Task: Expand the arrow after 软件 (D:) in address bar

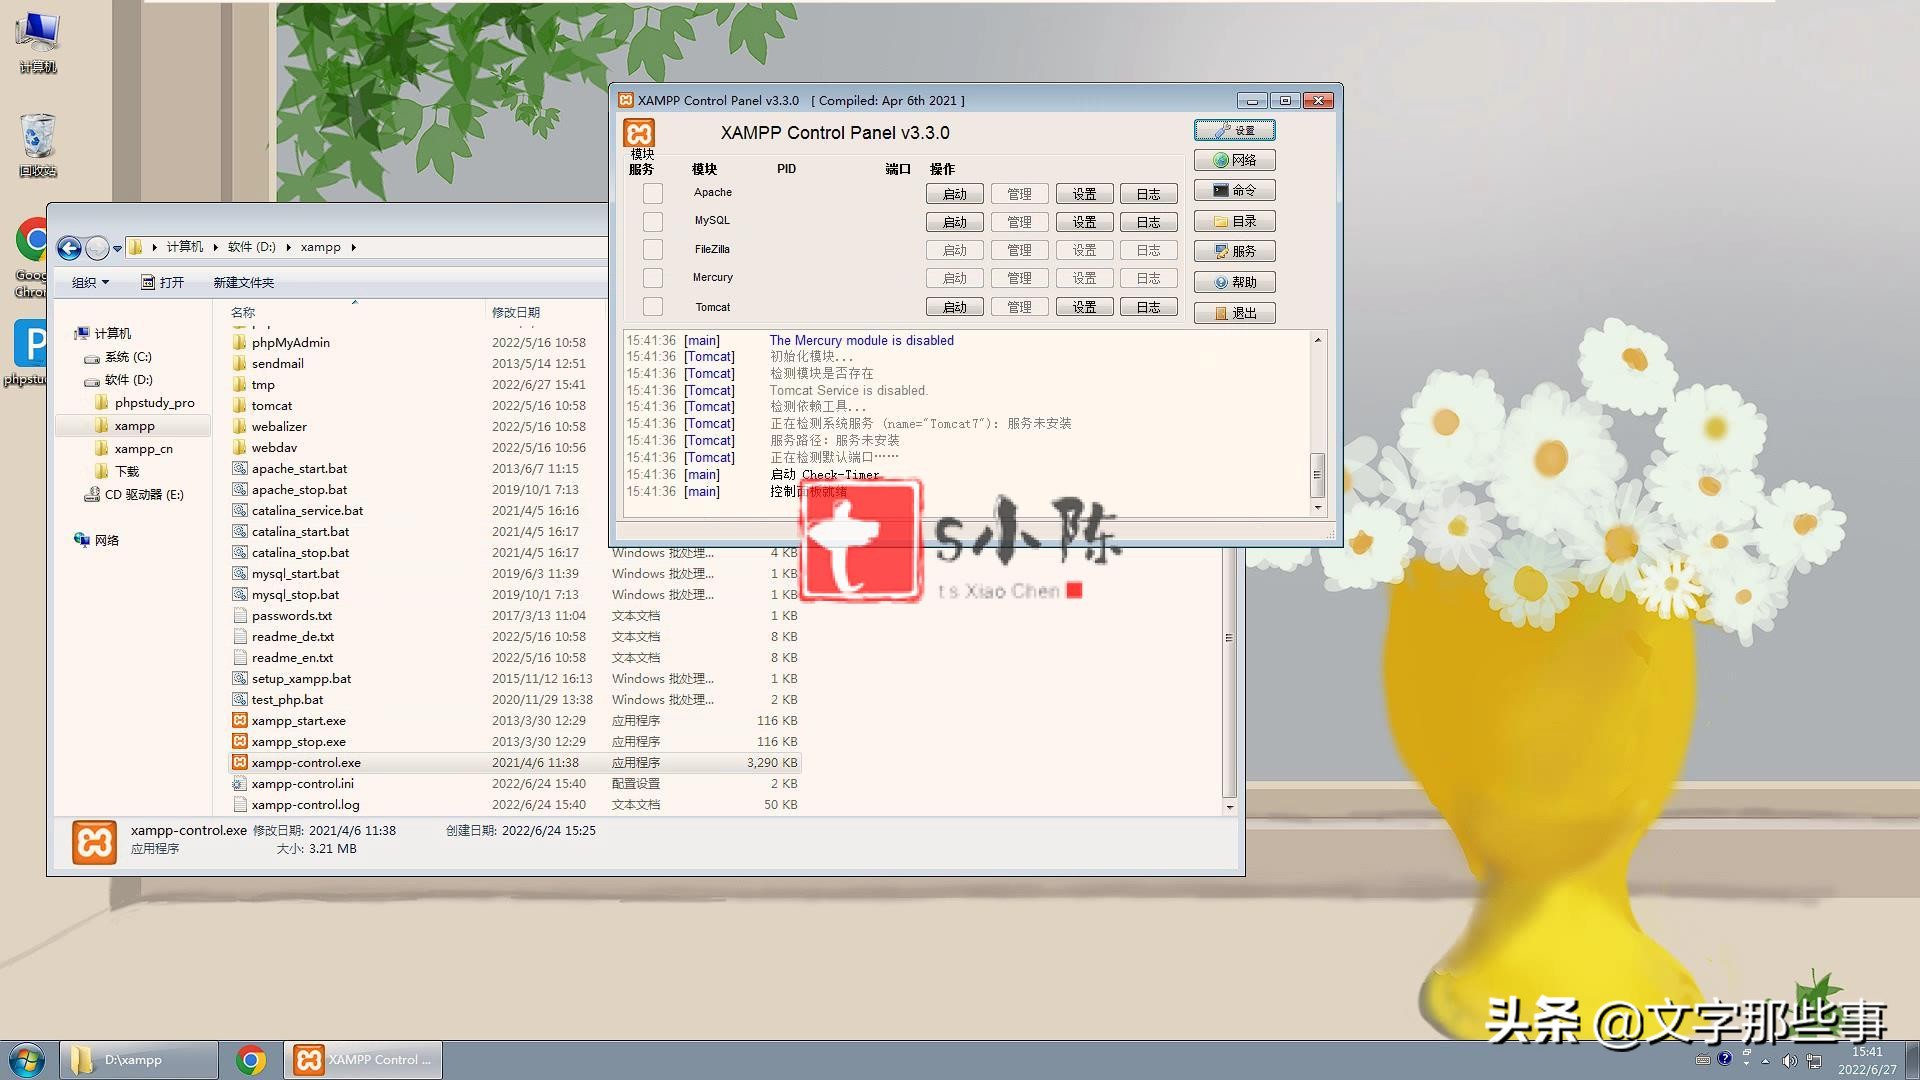Action: pos(288,247)
